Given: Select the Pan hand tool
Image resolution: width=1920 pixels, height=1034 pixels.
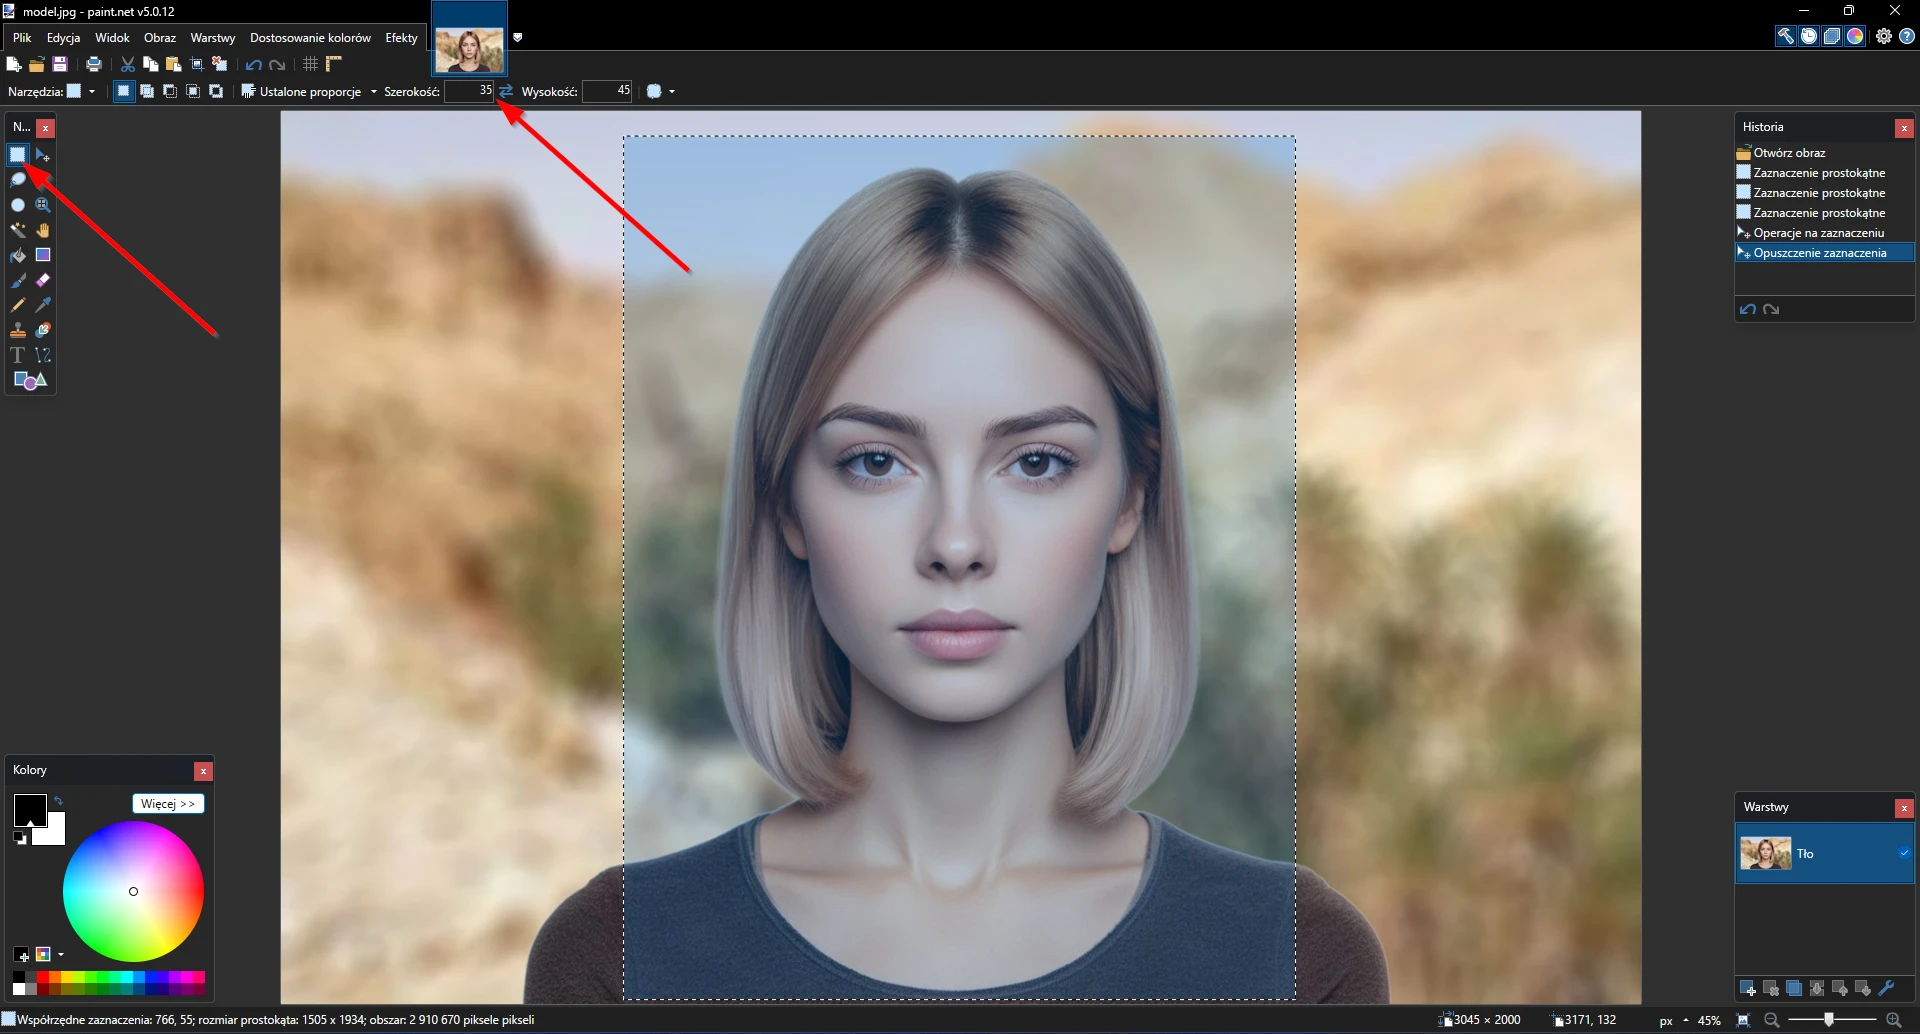Looking at the screenshot, I should (x=43, y=230).
